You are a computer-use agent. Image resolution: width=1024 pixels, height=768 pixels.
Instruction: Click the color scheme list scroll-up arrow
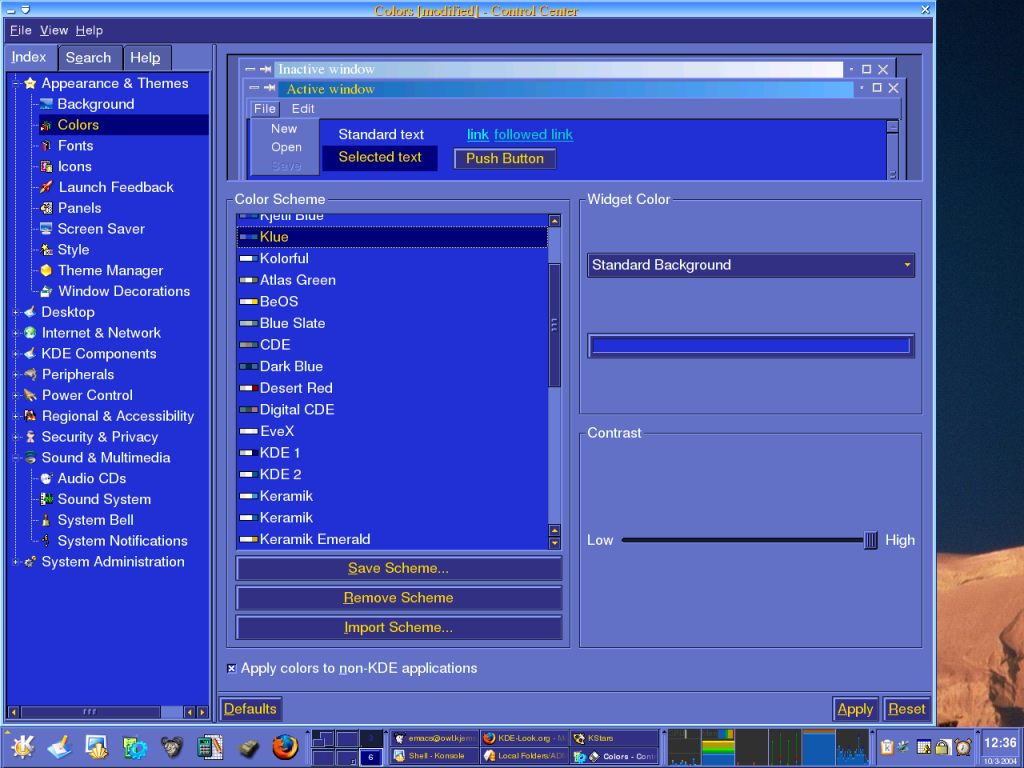(x=554, y=221)
